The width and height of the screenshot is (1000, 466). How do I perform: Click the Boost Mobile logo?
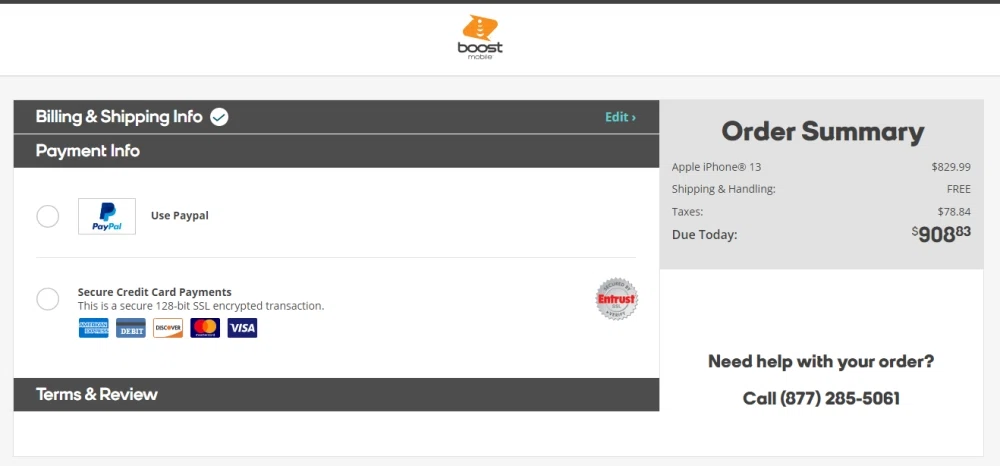tap(480, 37)
